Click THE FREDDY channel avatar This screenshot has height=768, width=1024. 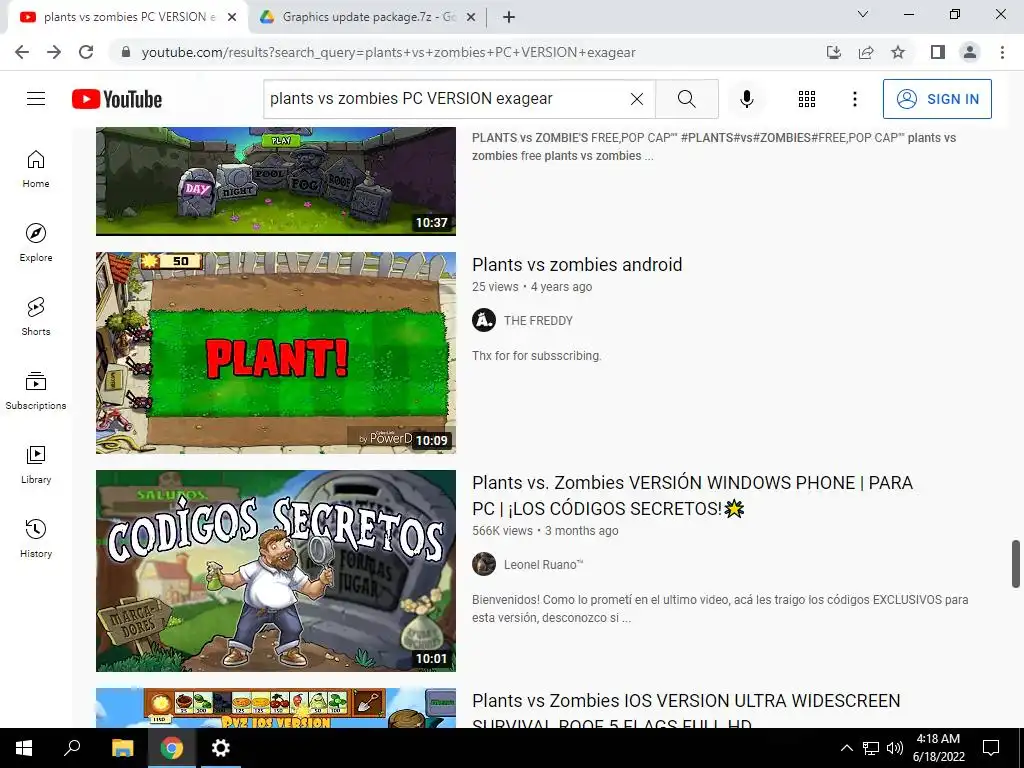pos(484,320)
